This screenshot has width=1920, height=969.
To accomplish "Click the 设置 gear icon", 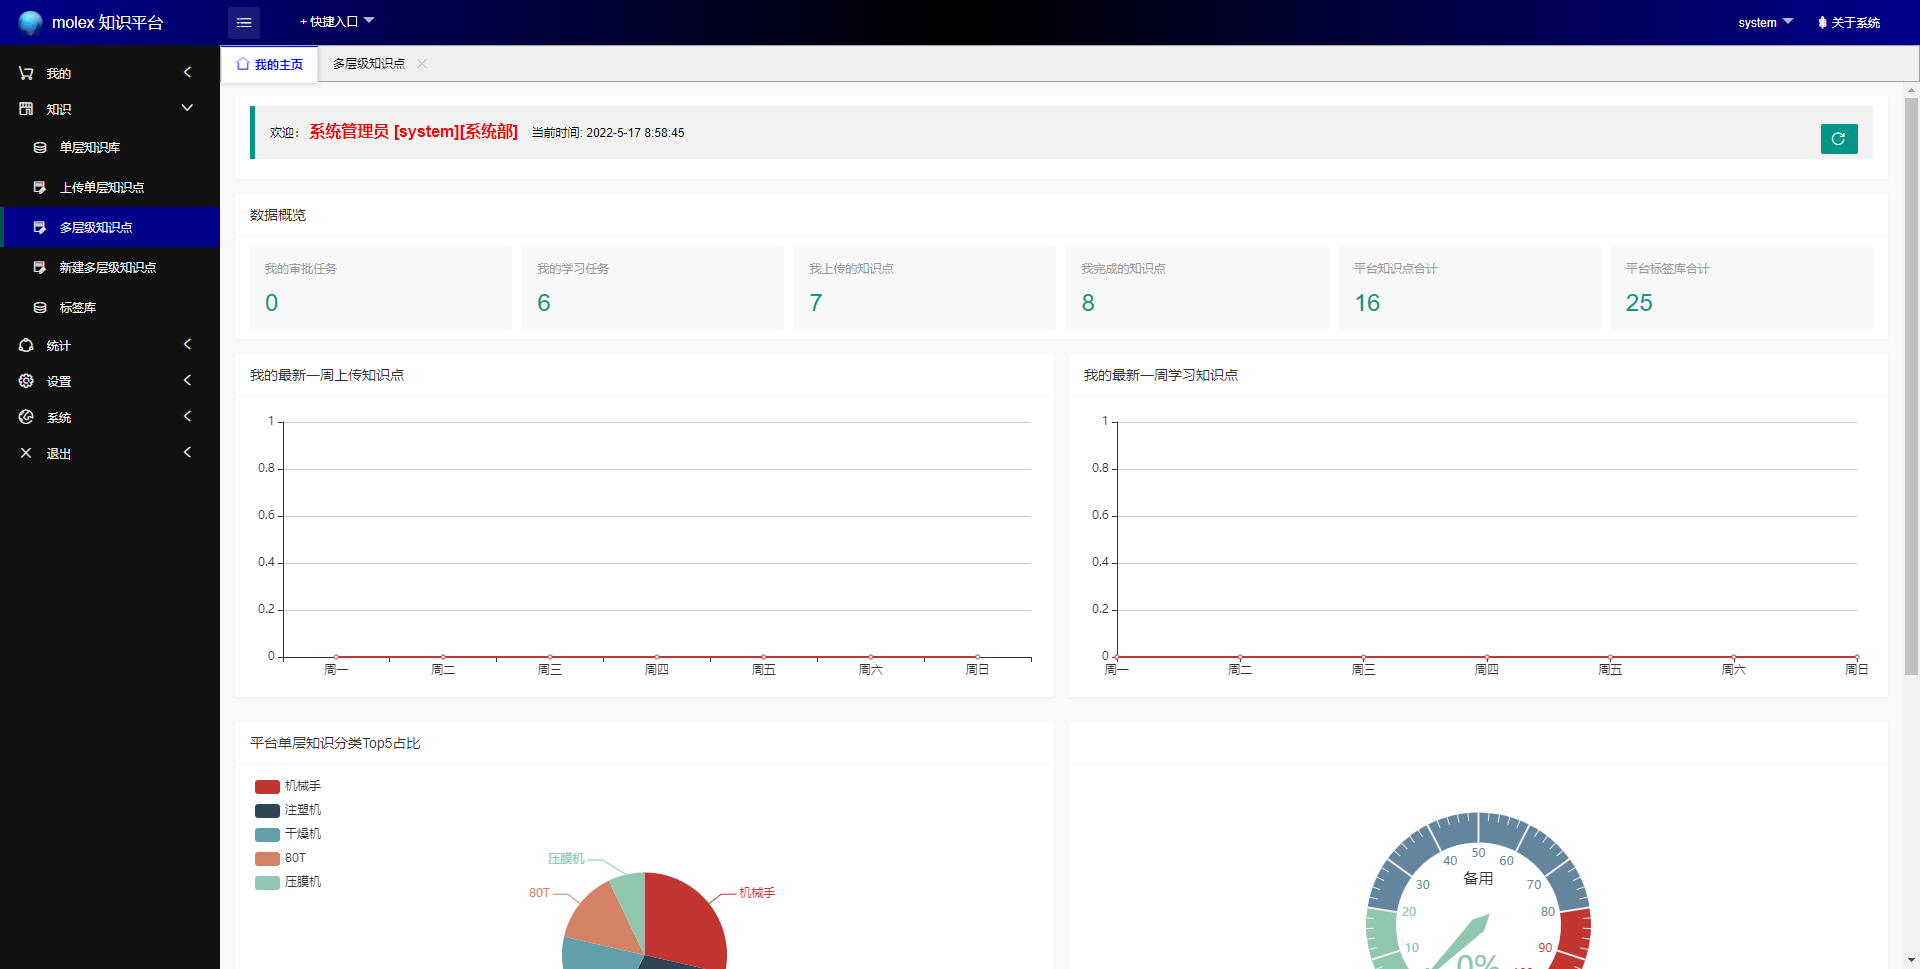I will tap(26, 381).
